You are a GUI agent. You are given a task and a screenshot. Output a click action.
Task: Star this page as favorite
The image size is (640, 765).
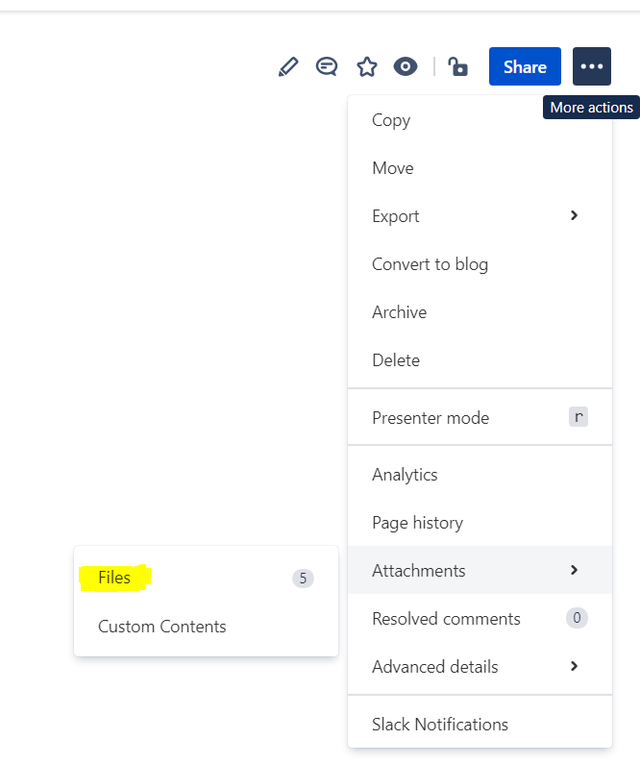(367, 67)
